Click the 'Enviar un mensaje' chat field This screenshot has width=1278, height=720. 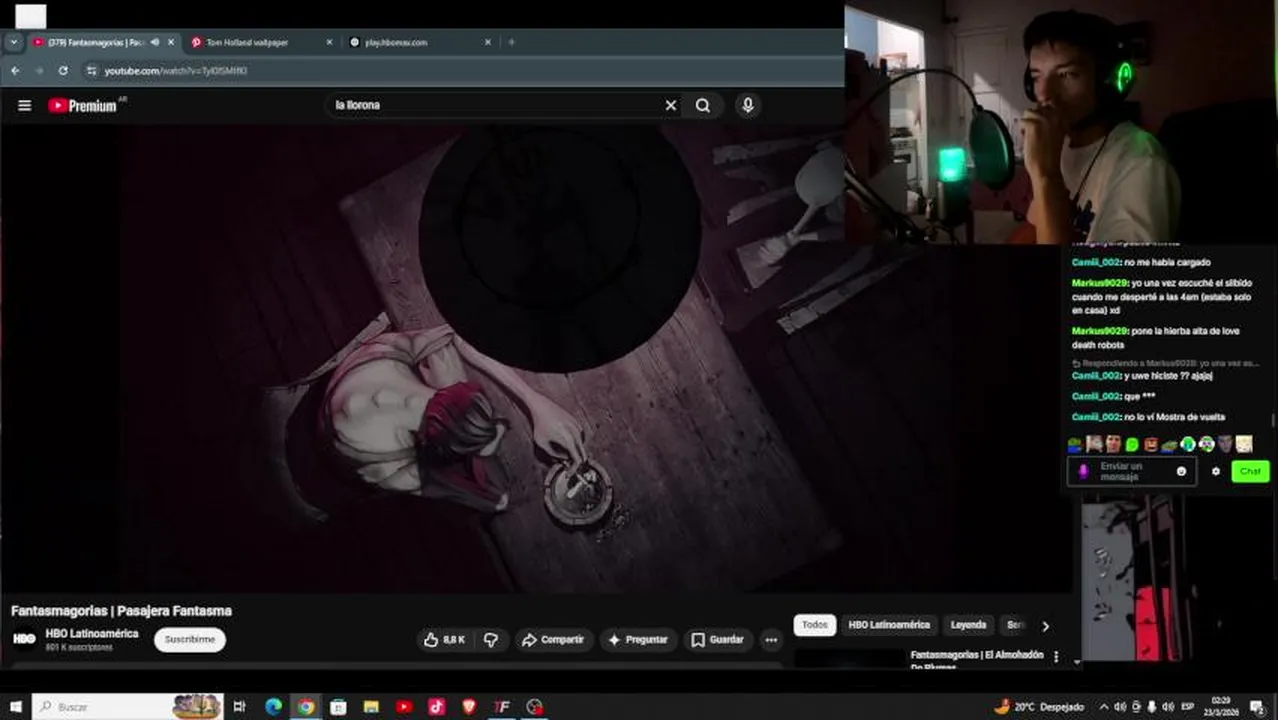coord(1131,471)
